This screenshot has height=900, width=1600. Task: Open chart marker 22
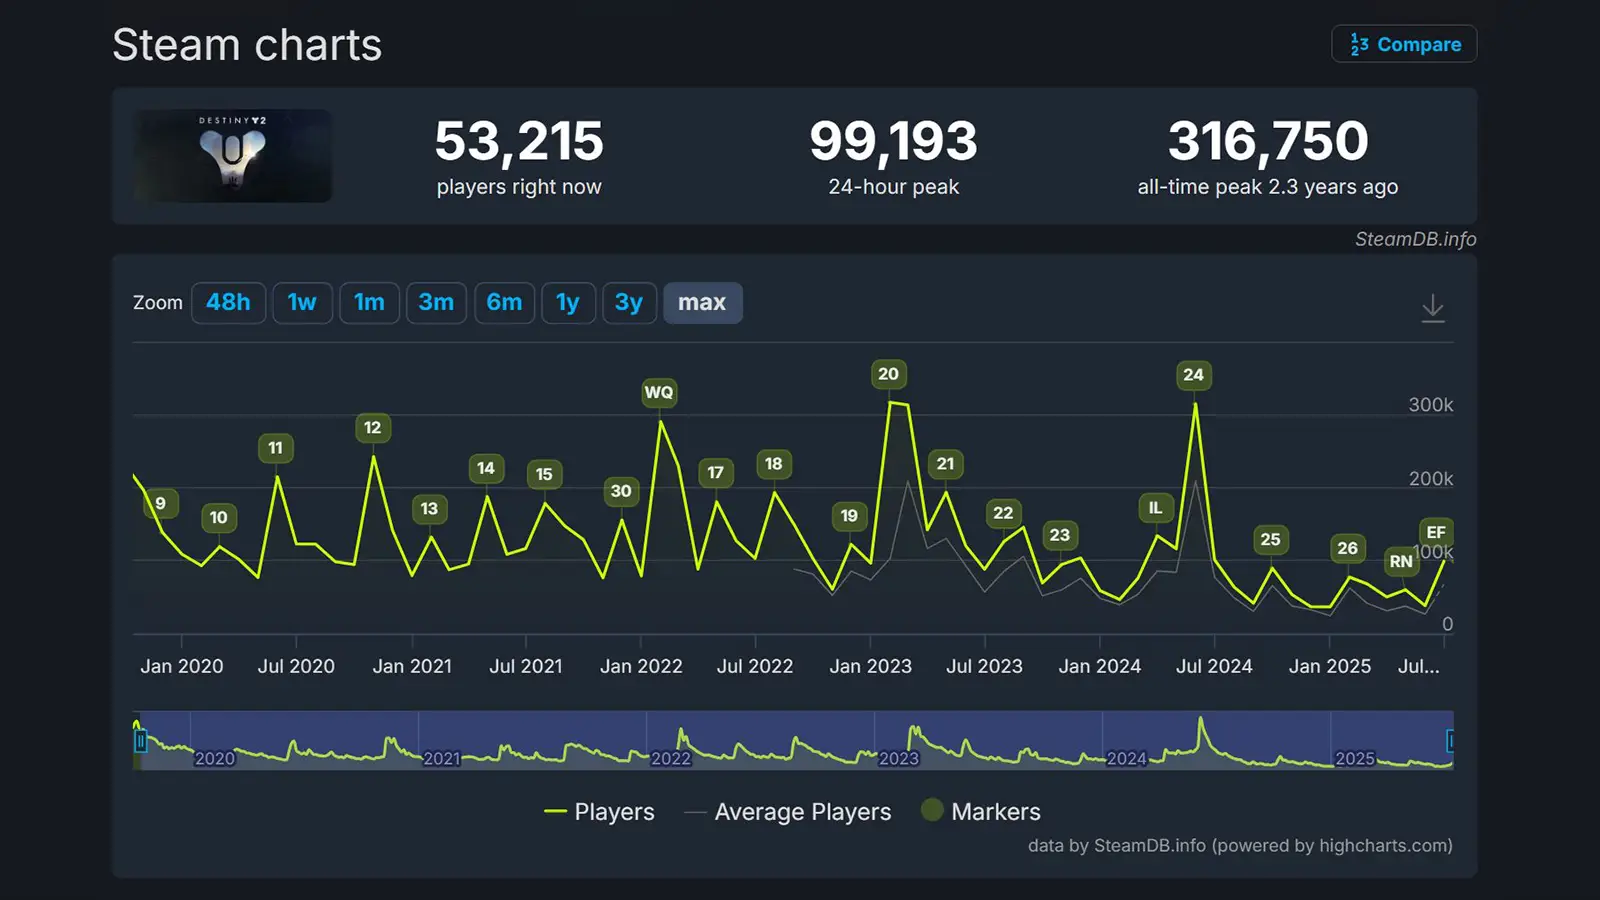[1003, 513]
